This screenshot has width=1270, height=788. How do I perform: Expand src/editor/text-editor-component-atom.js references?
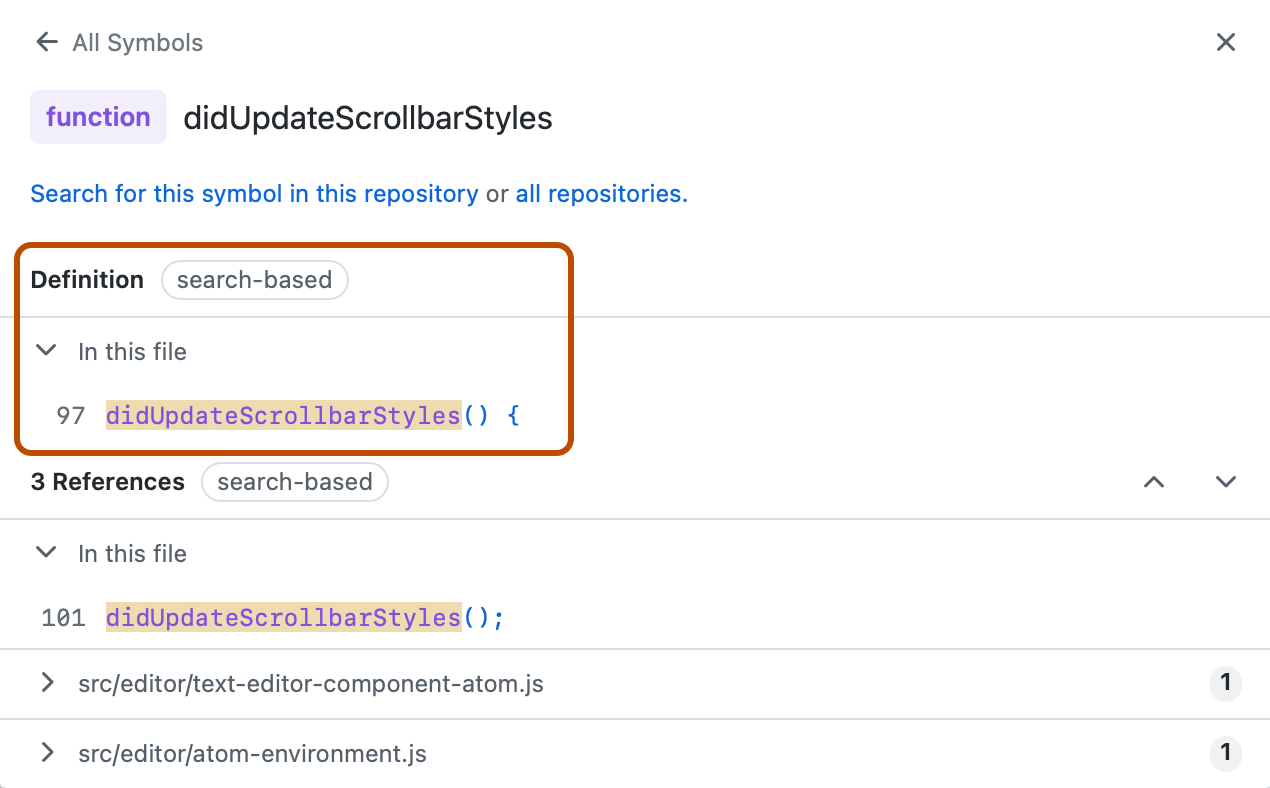(46, 684)
